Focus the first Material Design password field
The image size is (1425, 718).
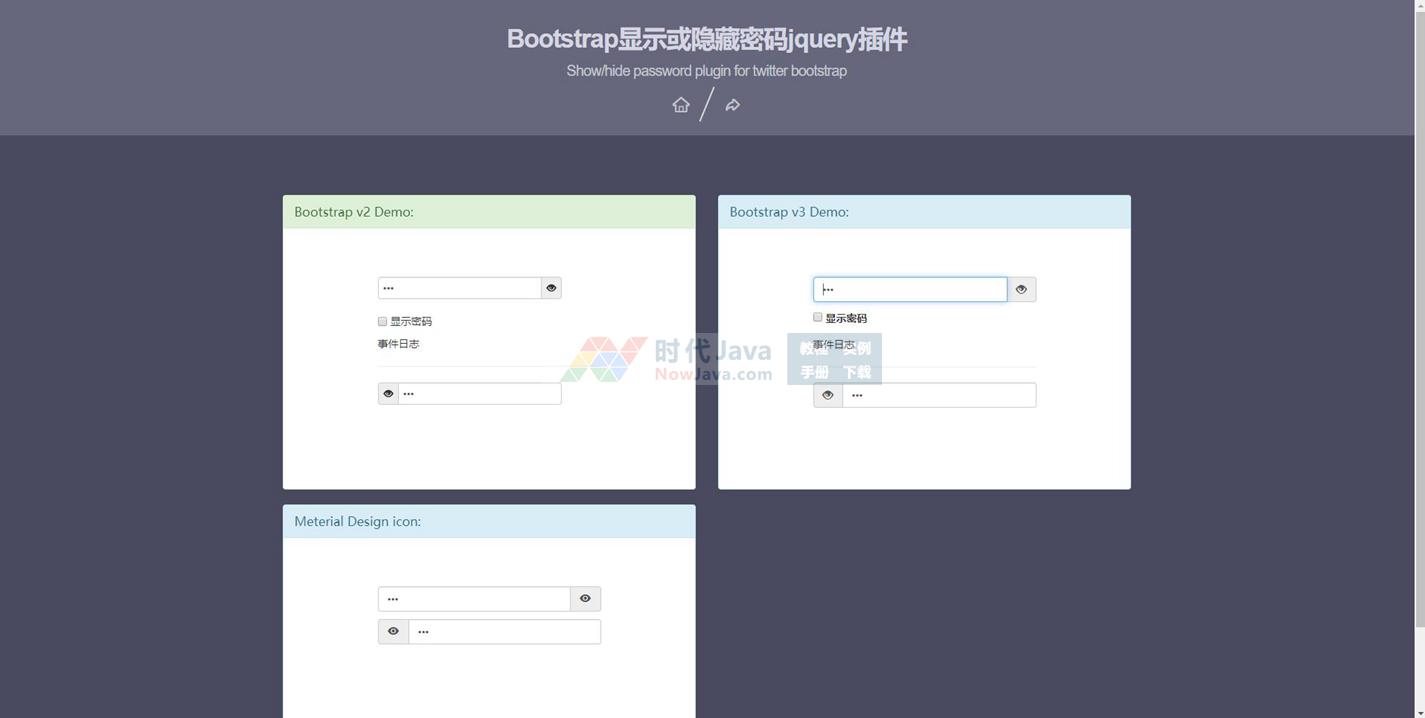tap(474, 599)
